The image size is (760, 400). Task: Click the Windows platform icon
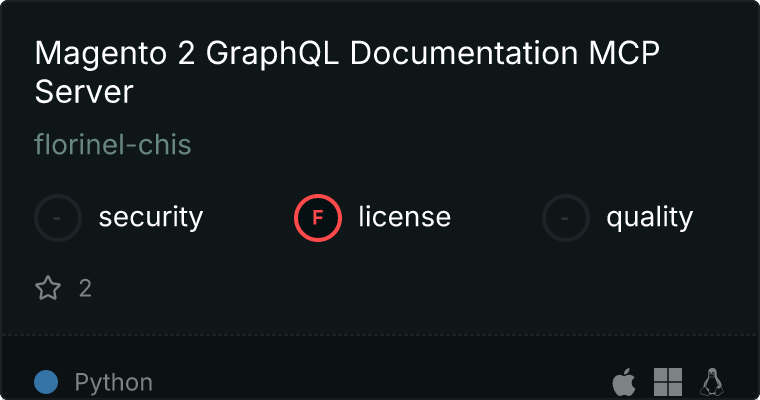tap(668, 381)
